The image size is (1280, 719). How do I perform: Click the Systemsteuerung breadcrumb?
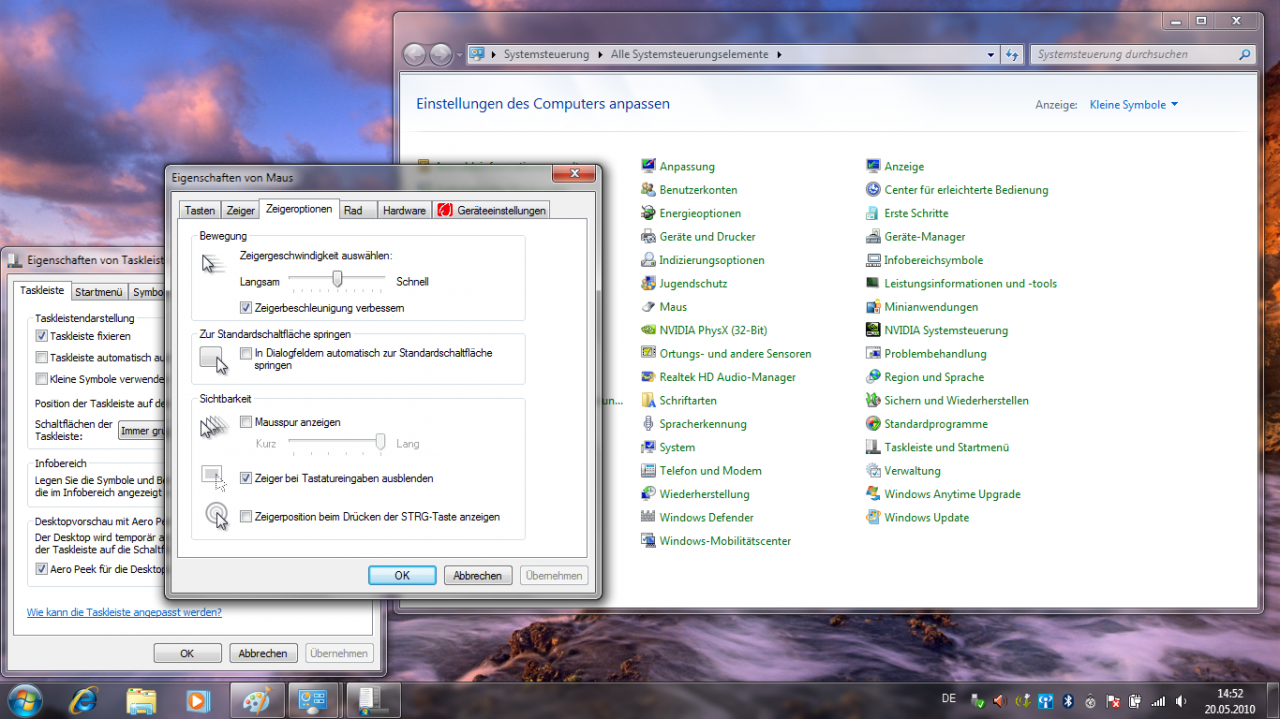(x=546, y=55)
